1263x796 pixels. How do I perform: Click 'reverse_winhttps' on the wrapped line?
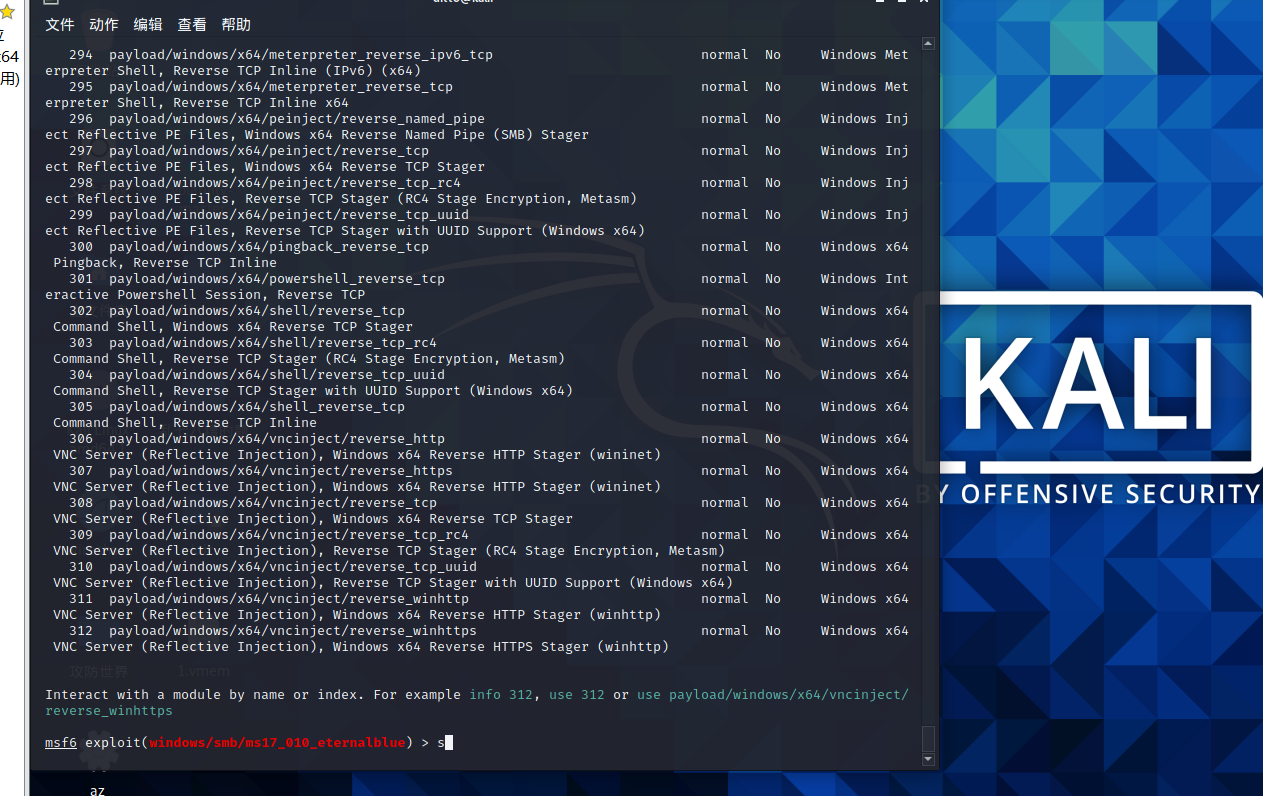pos(109,711)
